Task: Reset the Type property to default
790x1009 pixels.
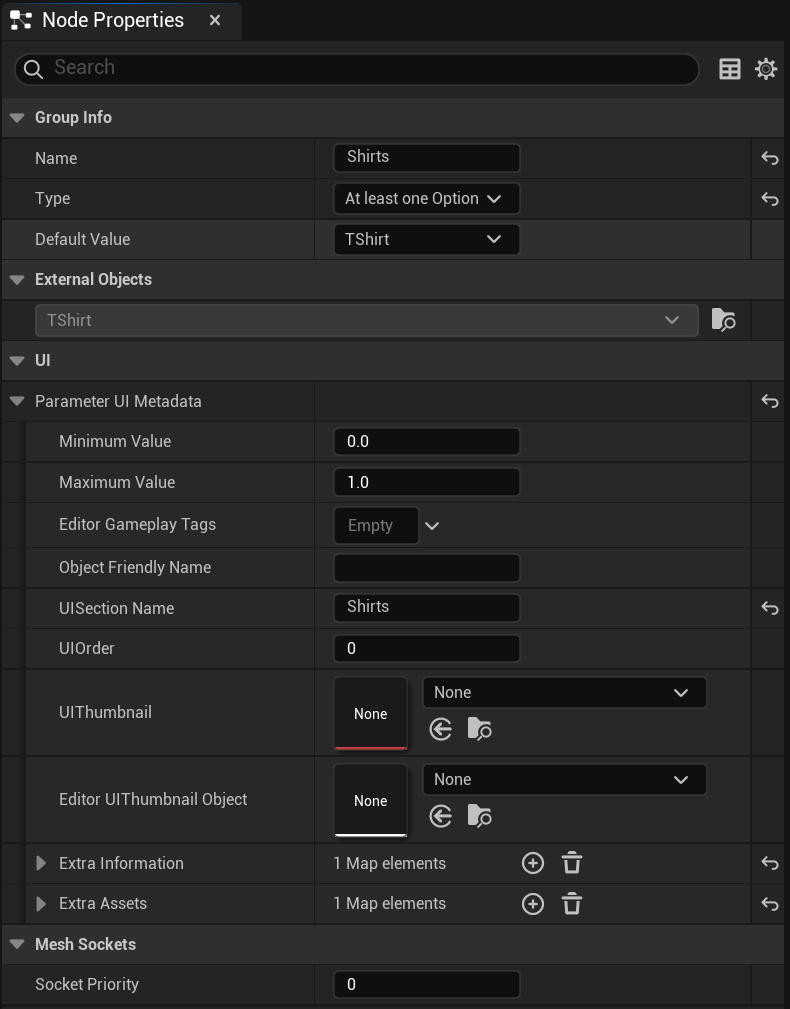Action: click(x=770, y=199)
